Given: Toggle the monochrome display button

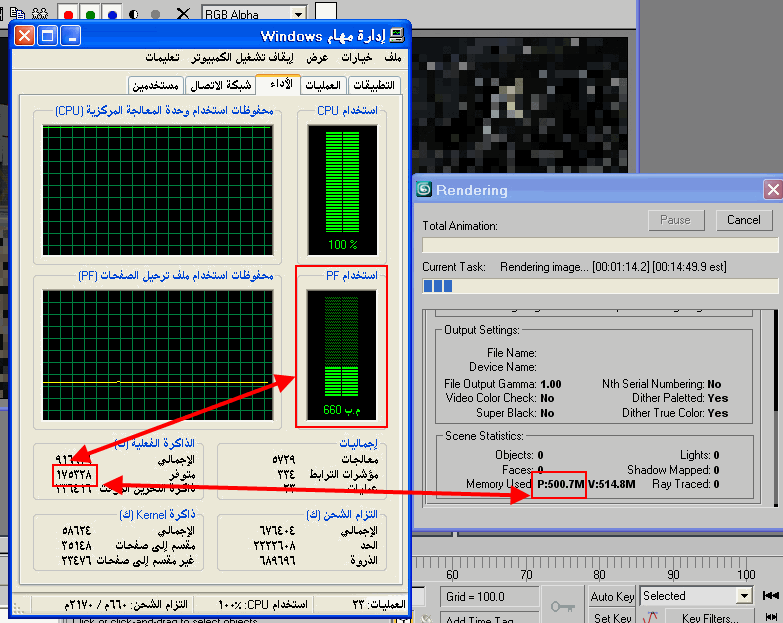Looking at the screenshot, I should pyautogui.click(x=155, y=13).
